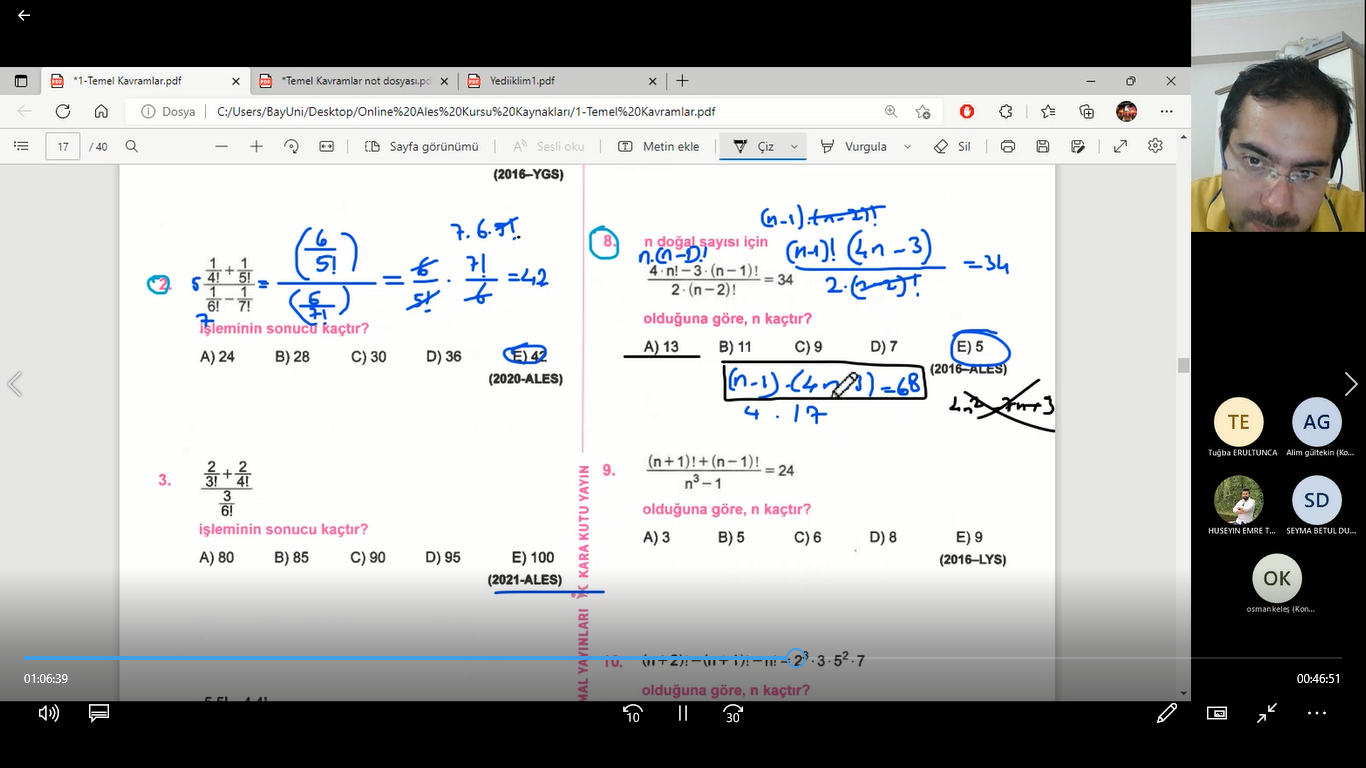Close the Yediiklim1.pdf tab
The image size is (1366, 768).
click(x=653, y=81)
